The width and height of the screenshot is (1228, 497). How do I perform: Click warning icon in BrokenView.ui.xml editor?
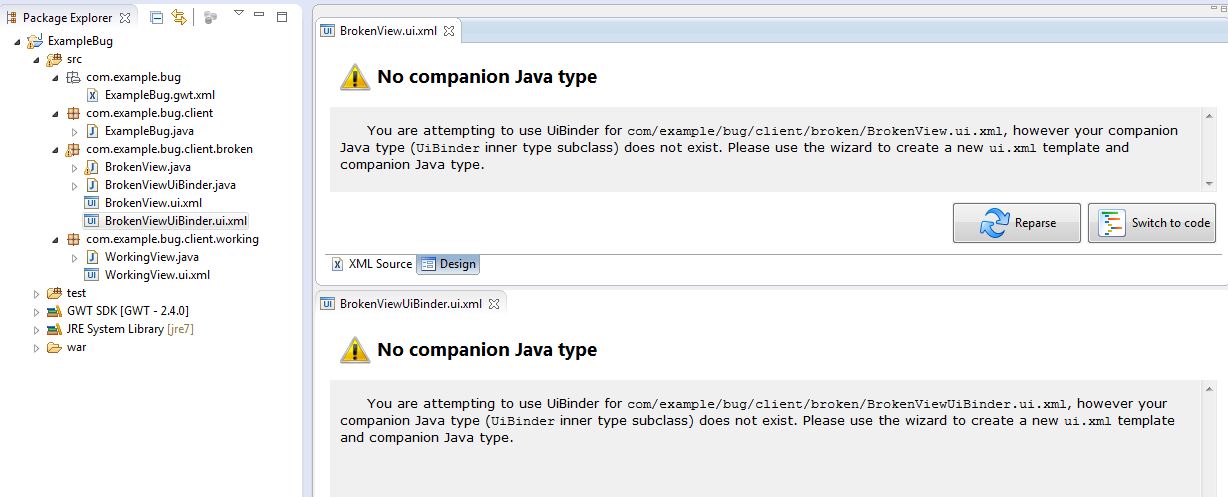(x=355, y=77)
